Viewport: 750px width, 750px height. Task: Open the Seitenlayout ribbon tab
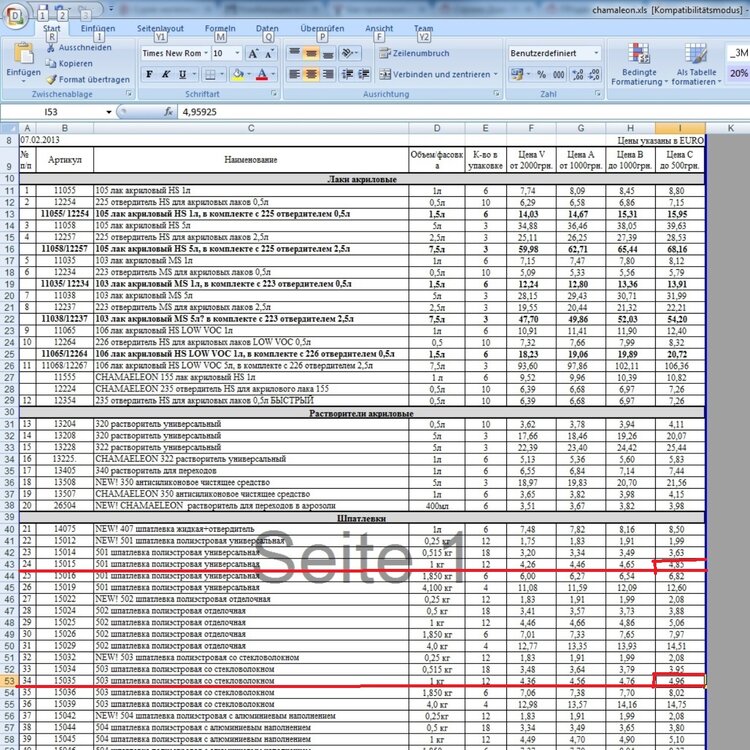(160, 29)
